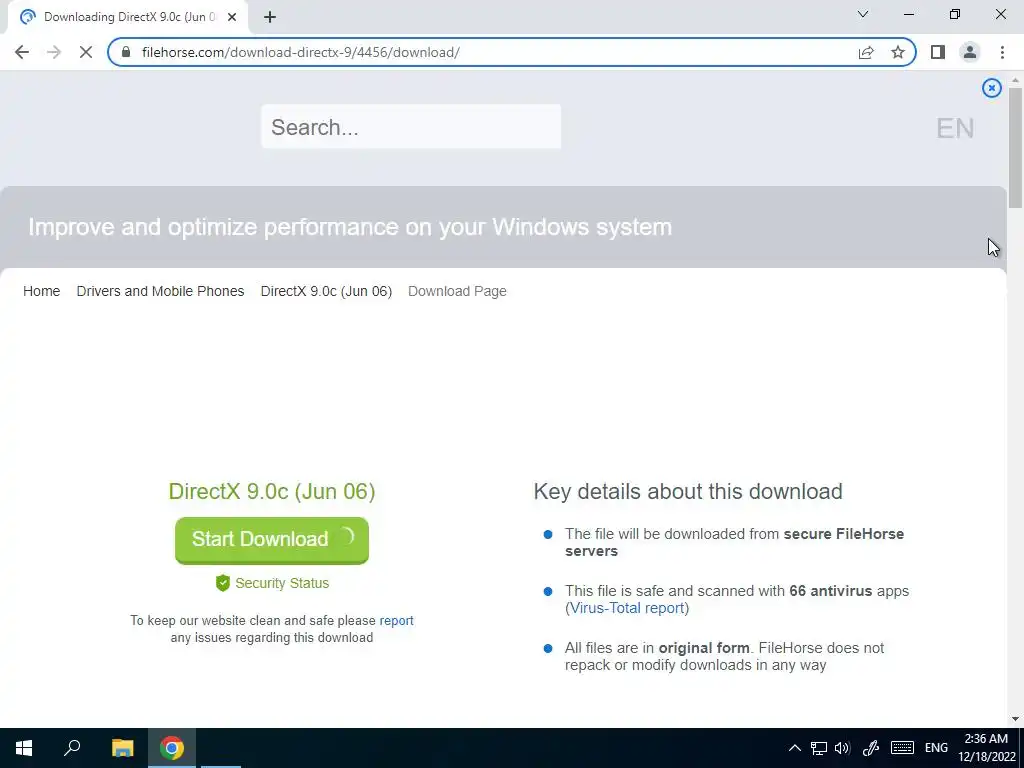
Task: Bookmark this page with the star icon
Action: point(898,52)
